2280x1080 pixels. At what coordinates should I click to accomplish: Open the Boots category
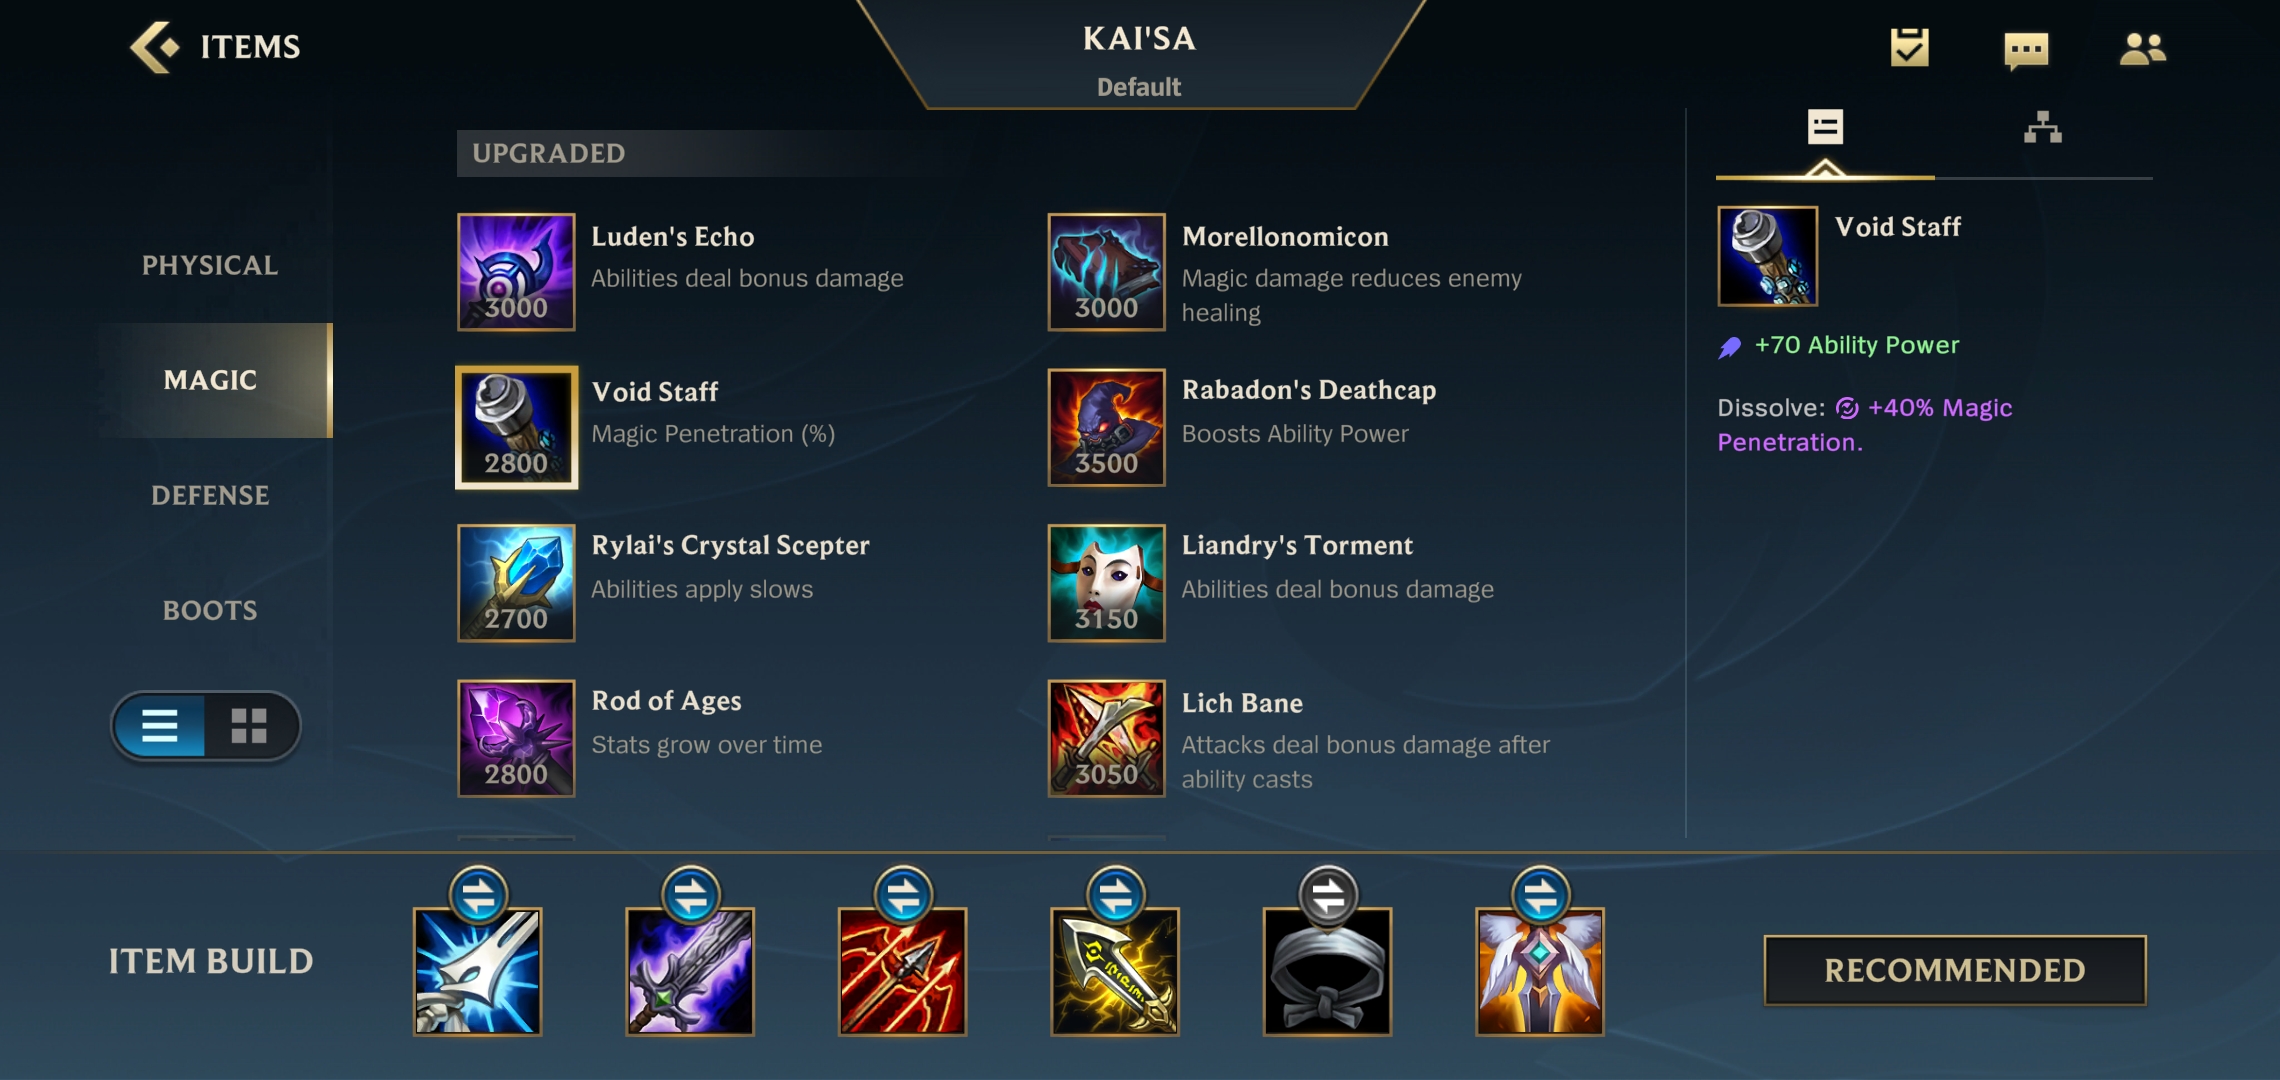point(210,610)
